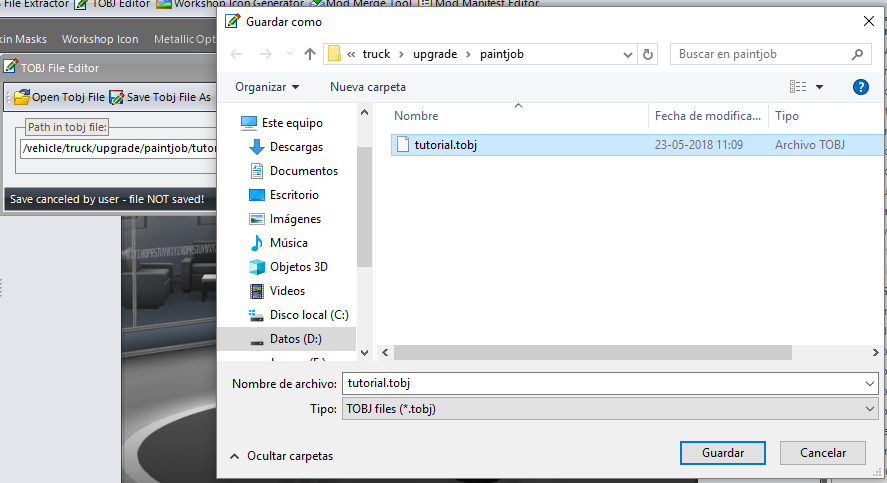Image resolution: width=887 pixels, height=483 pixels.
Task: Switch to Workshop Icon tab
Action: pos(100,39)
